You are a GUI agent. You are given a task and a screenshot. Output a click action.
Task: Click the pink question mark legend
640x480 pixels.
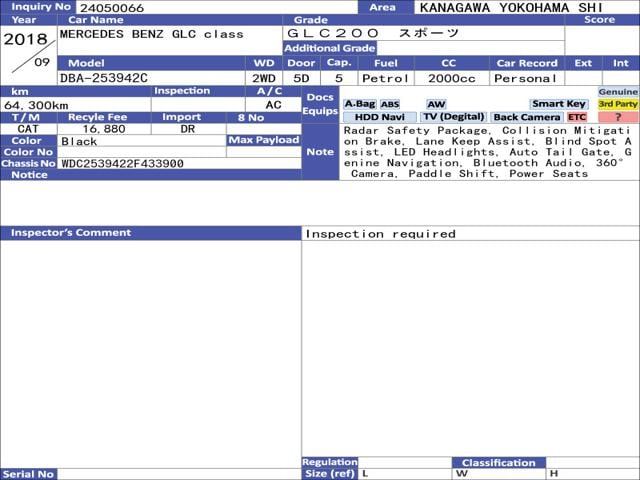[x=618, y=117]
